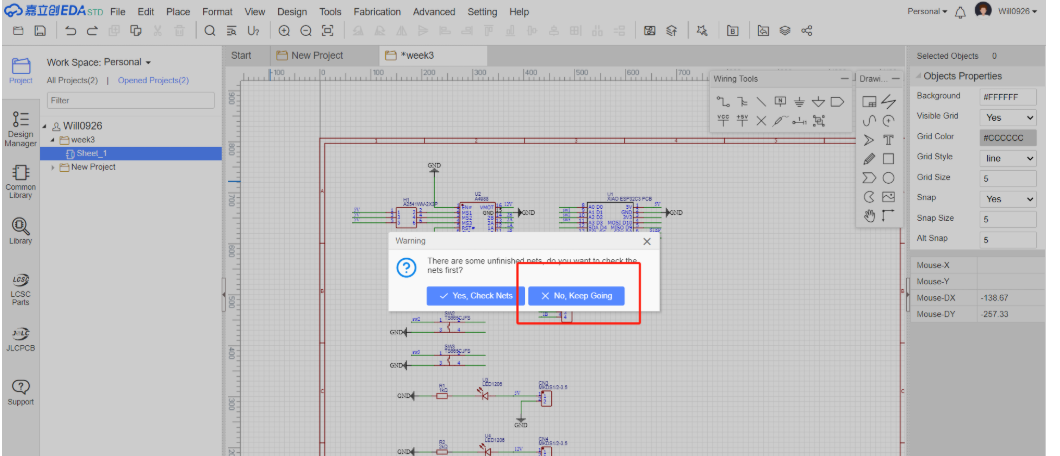Click the Grid Size input field
The height and width of the screenshot is (456, 1060).
(1008, 178)
